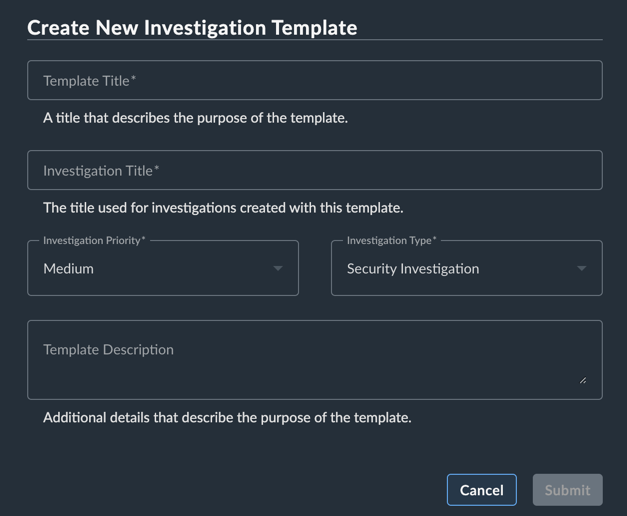Click the Additional details helper text

[x=227, y=418]
